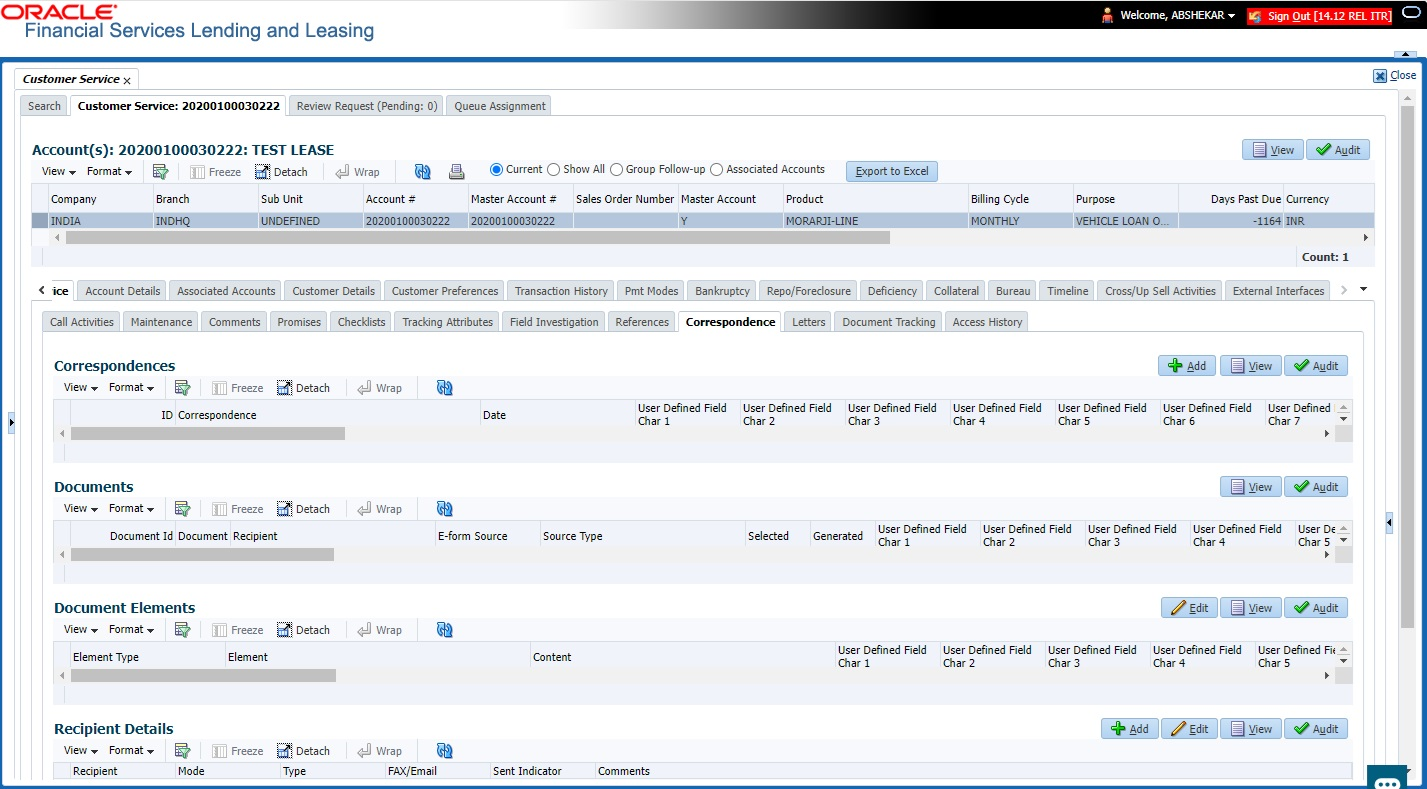The width and height of the screenshot is (1427, 789).
Task: Click Detach in the Documents toolbar
Action: point(303,509)
